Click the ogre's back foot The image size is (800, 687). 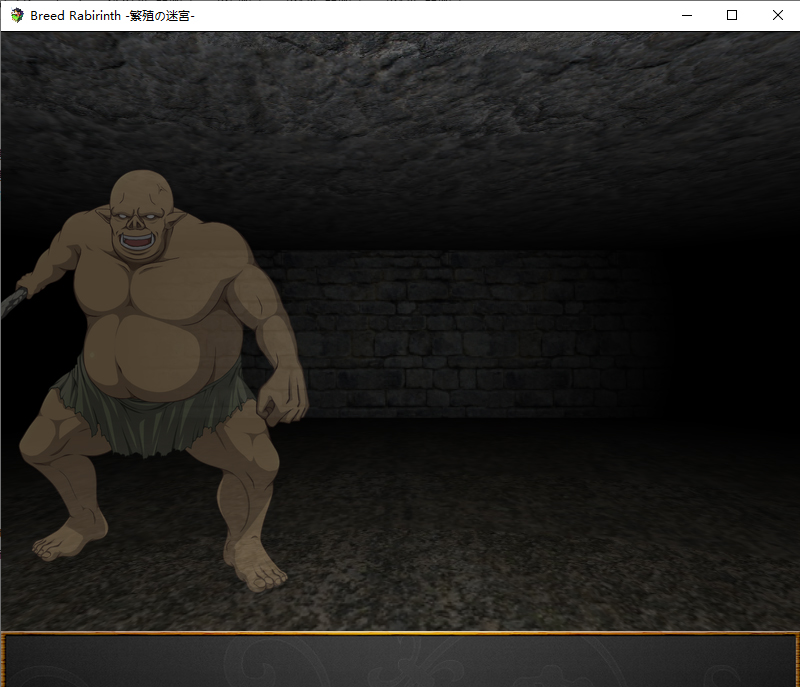[68, 543]
